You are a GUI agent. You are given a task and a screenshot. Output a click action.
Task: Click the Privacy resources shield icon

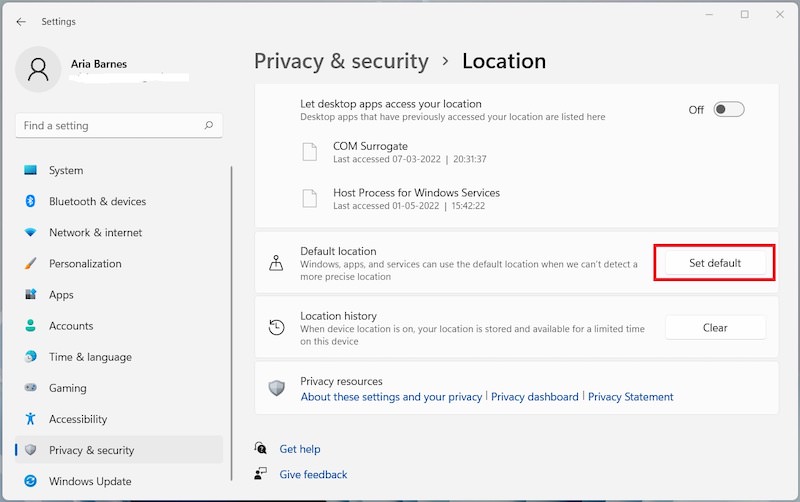(x=277, y=388)
